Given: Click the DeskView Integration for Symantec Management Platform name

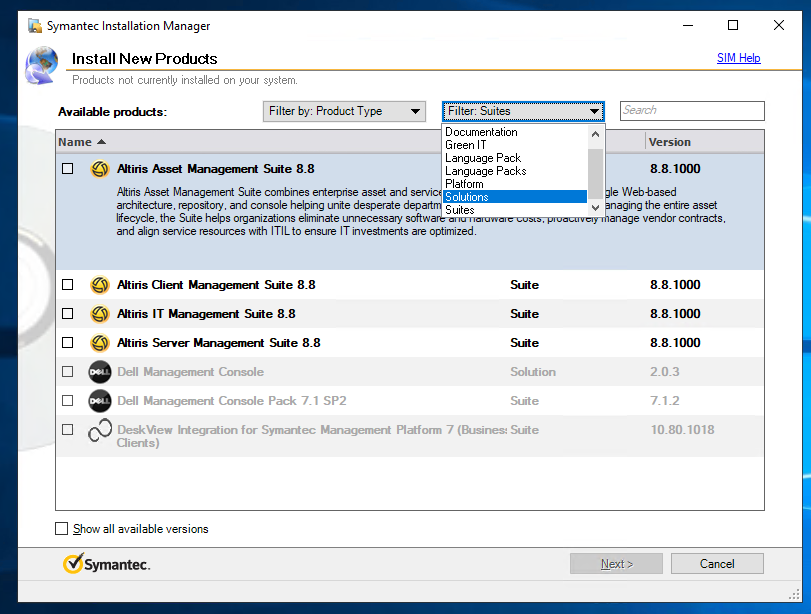Looking at the screenshot, I should tap(312, 436).
